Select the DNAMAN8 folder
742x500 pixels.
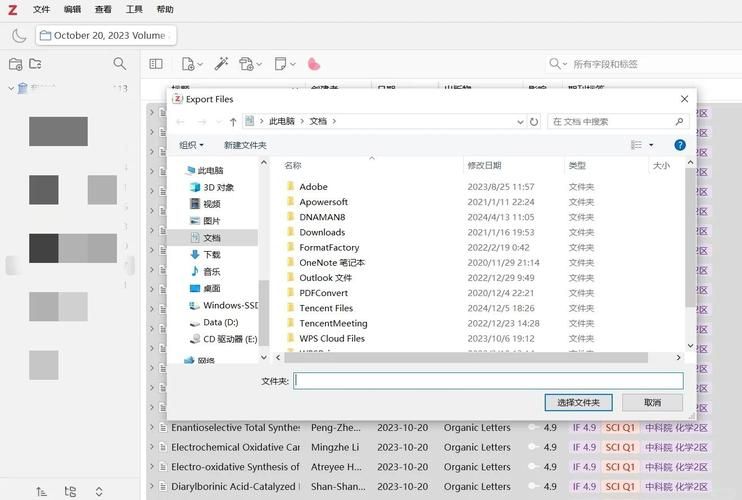[x=322, y=217]
